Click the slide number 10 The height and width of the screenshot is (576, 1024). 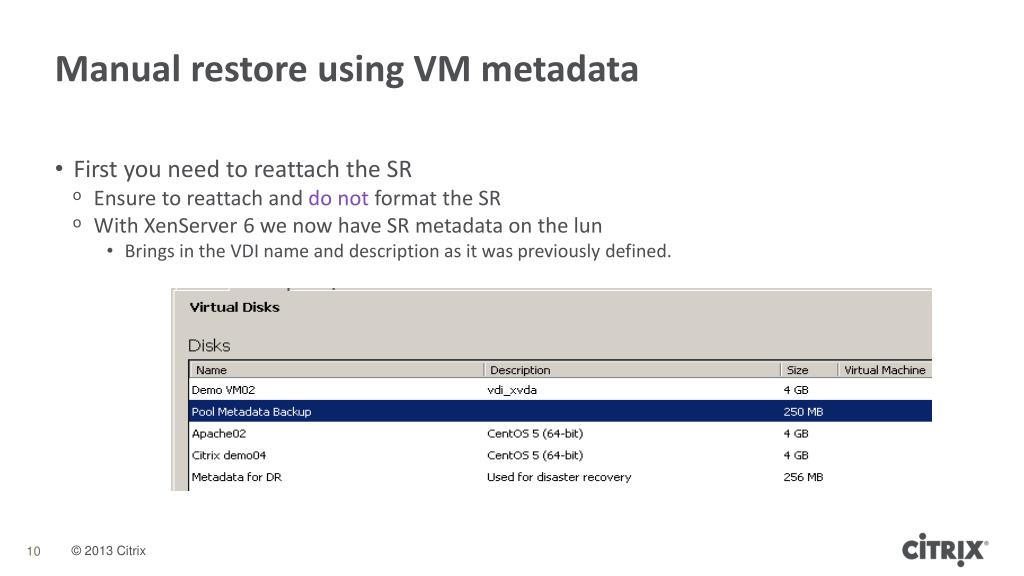(x=34, y=551)
